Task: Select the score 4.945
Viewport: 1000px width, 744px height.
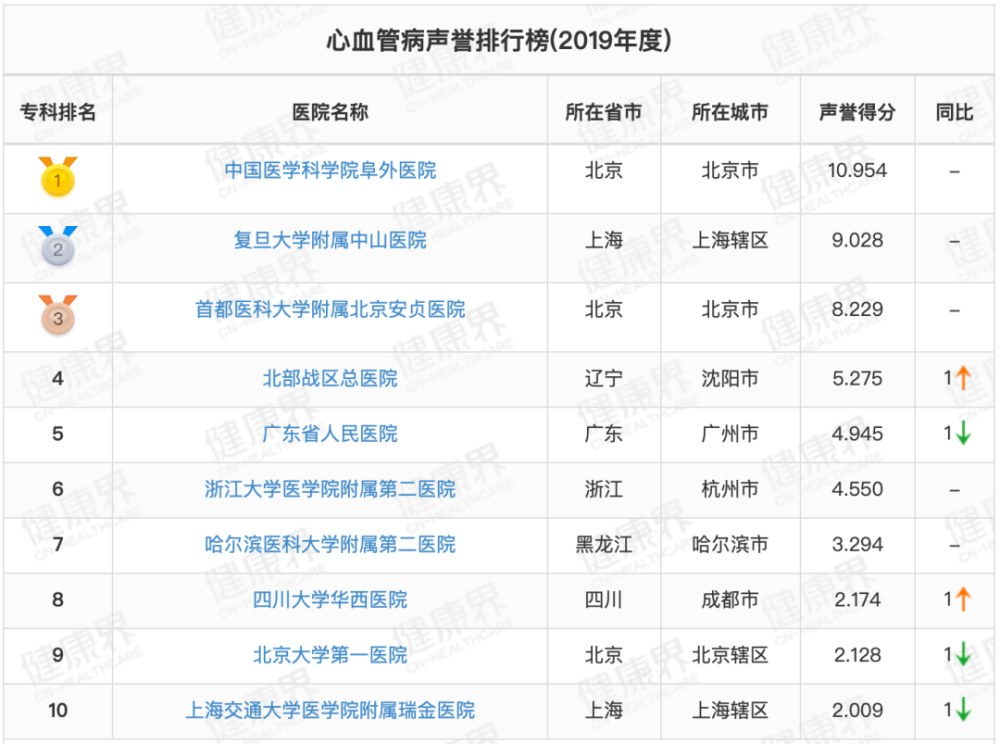Action: 857,434
